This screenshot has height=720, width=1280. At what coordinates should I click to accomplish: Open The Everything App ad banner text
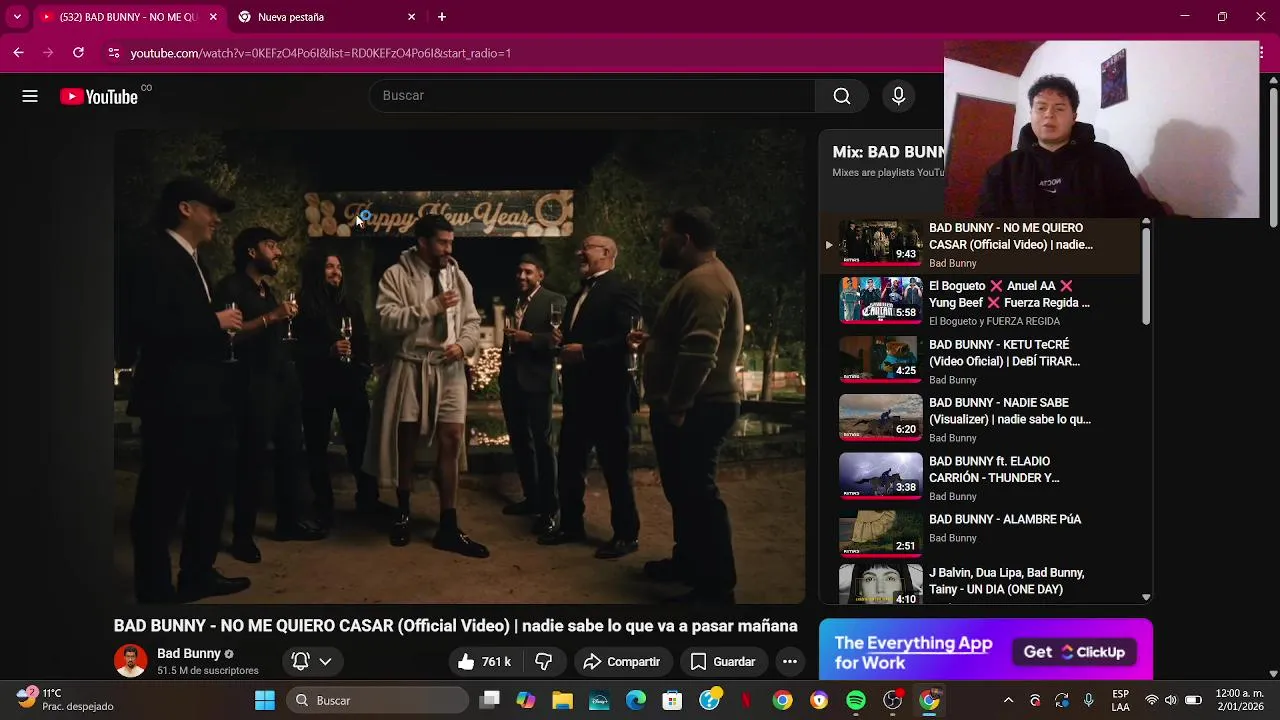913,653
